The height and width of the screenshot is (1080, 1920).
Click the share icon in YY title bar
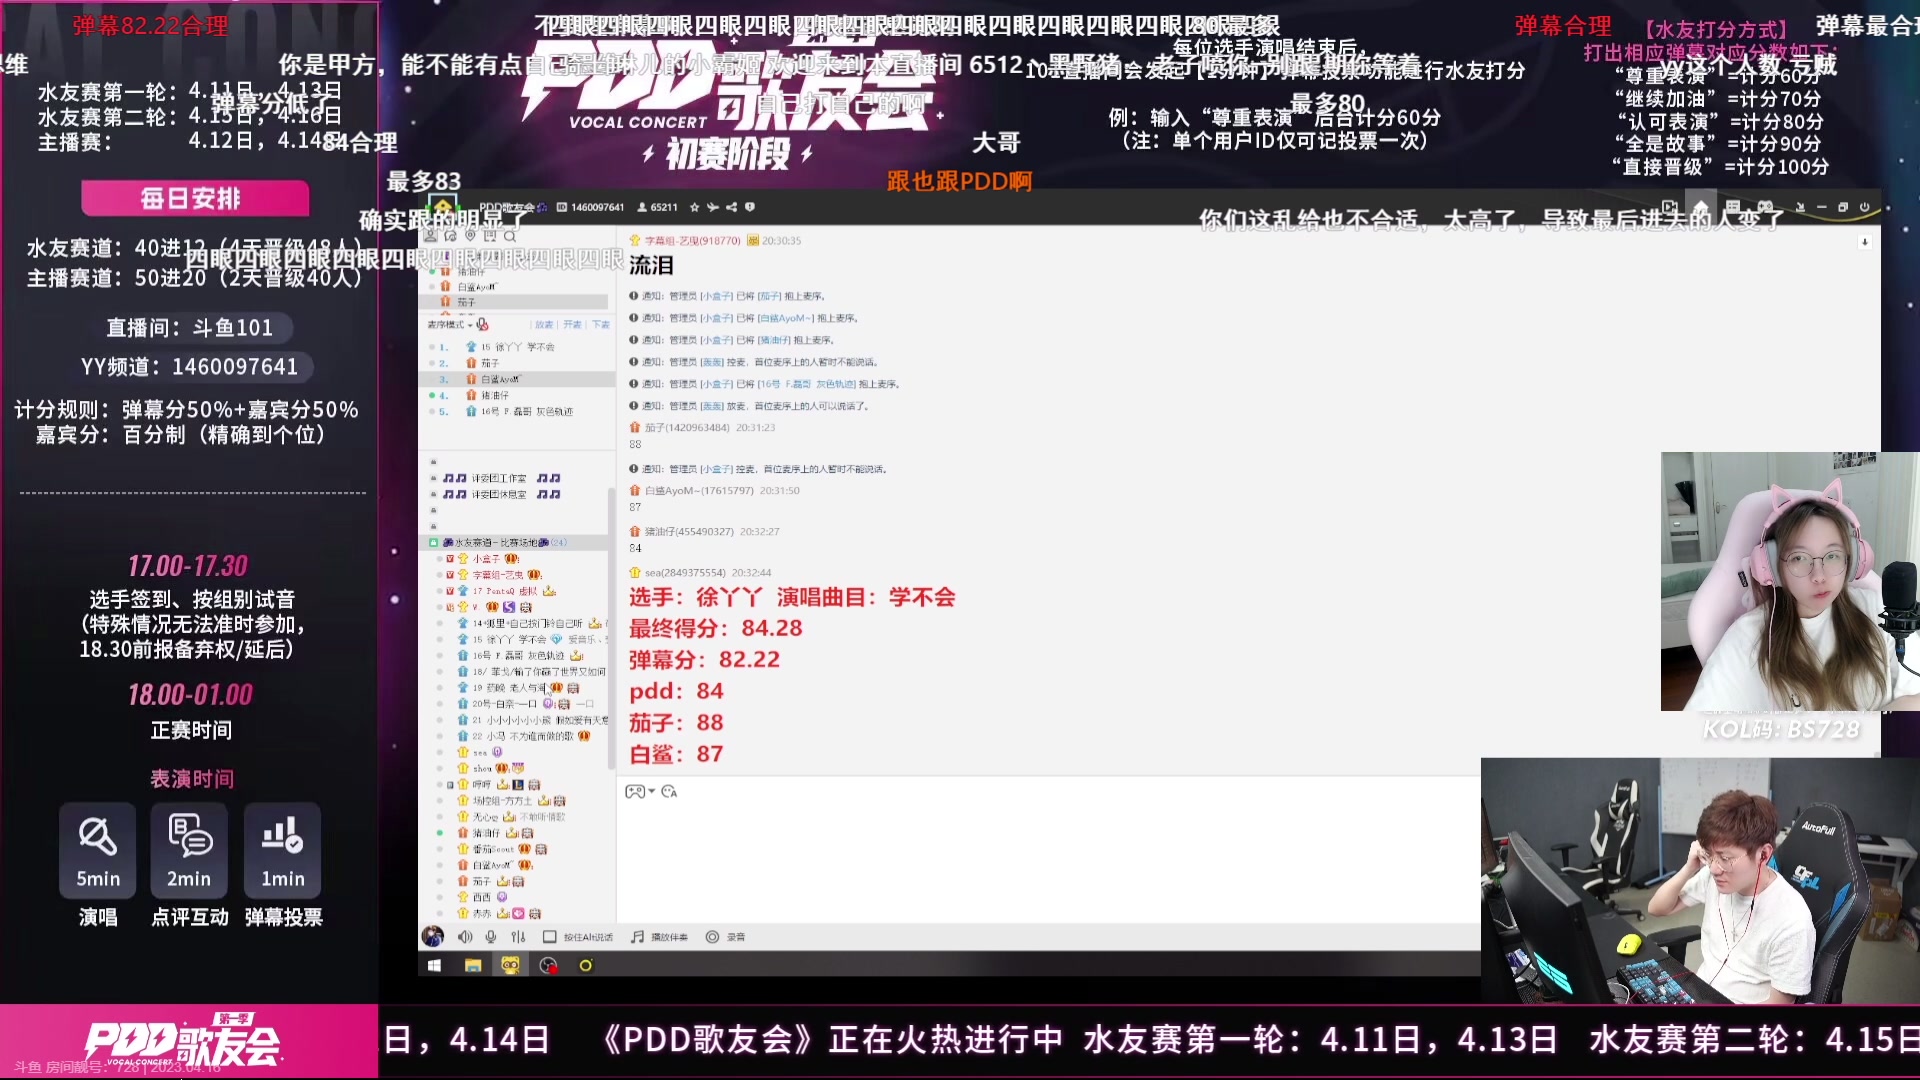coord(731,207)
